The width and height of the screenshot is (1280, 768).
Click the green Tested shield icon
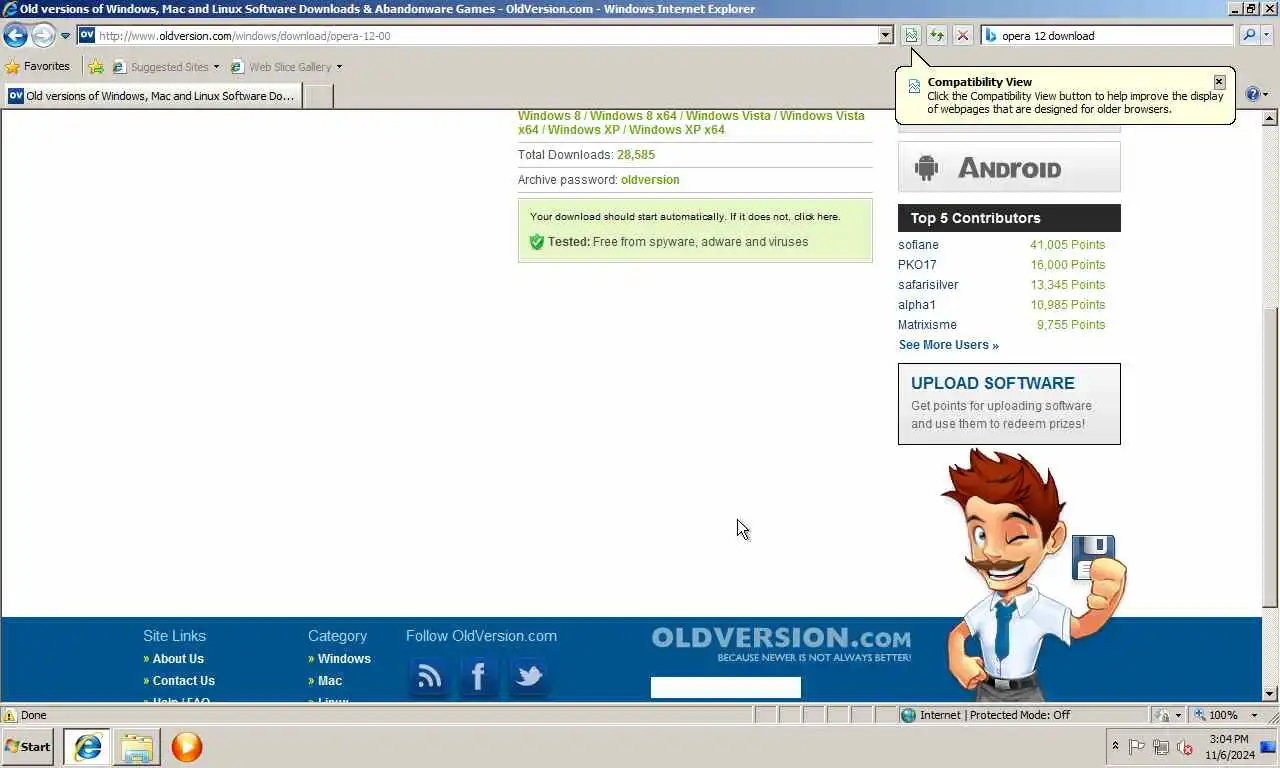point(536,242)
